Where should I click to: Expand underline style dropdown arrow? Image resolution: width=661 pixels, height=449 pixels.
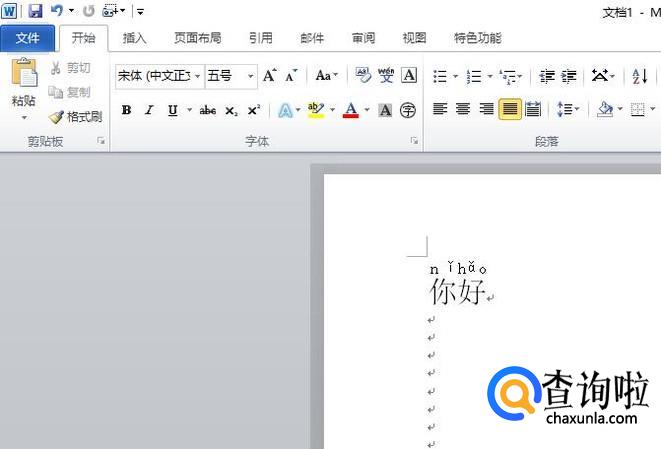[x=190, y=110]
